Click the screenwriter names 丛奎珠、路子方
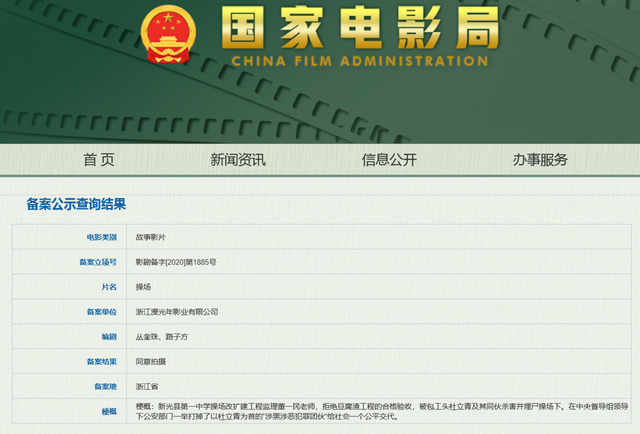Image resolution: width=640 pixels, height=434 pixels. 163,336
